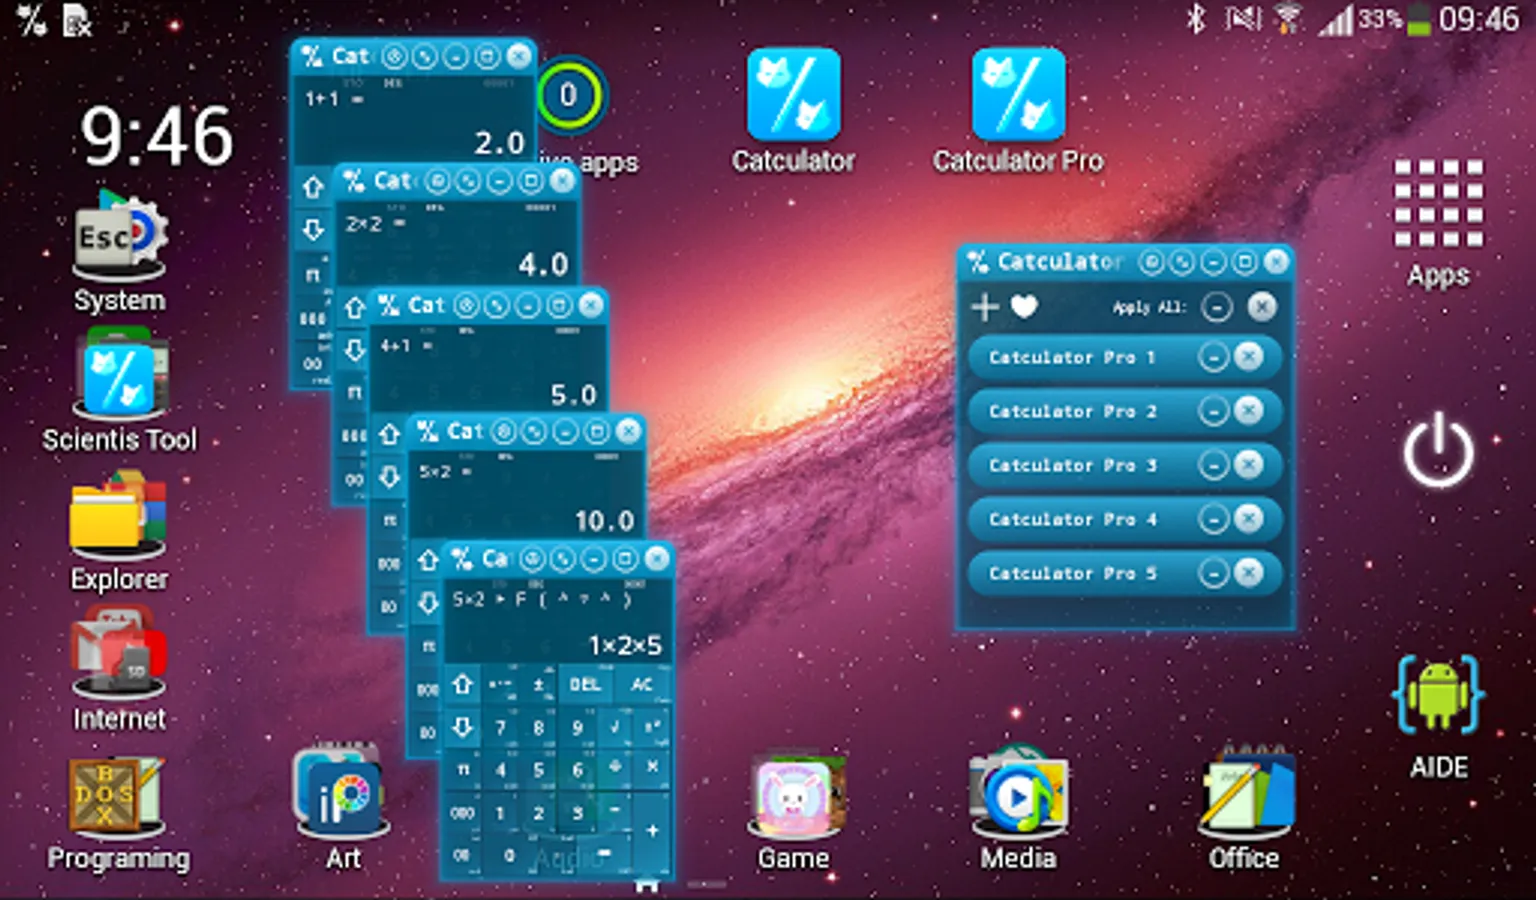Close Catculator Pro 2 from list

point(1248,411)
